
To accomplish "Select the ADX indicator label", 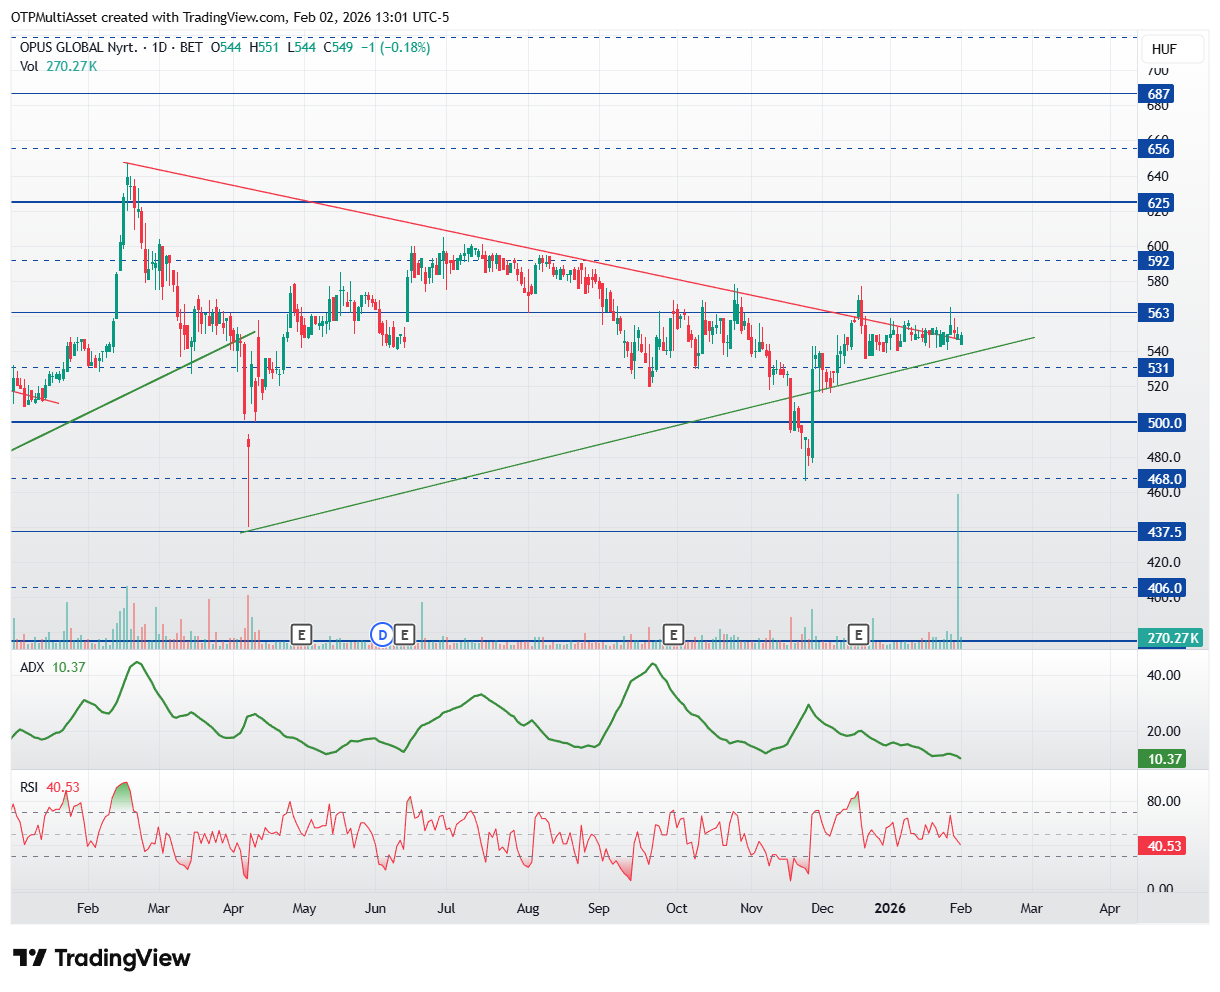I will pyautogui.click(x=32, y=667).
